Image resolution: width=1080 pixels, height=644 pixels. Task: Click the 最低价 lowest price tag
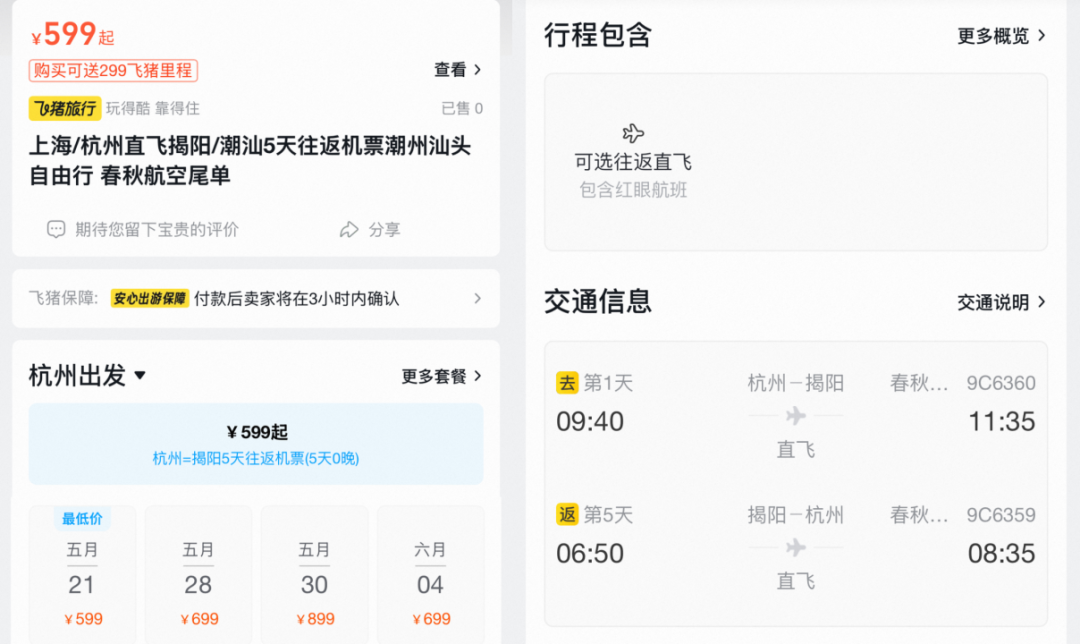tap(82, 519)
